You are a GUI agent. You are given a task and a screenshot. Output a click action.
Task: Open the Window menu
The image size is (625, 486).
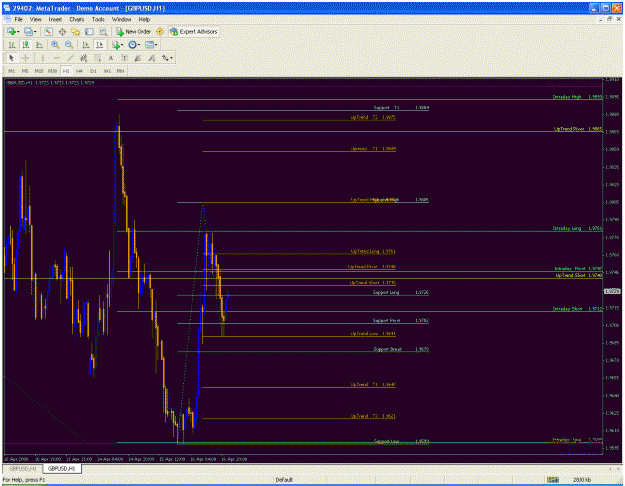point(121,19)
